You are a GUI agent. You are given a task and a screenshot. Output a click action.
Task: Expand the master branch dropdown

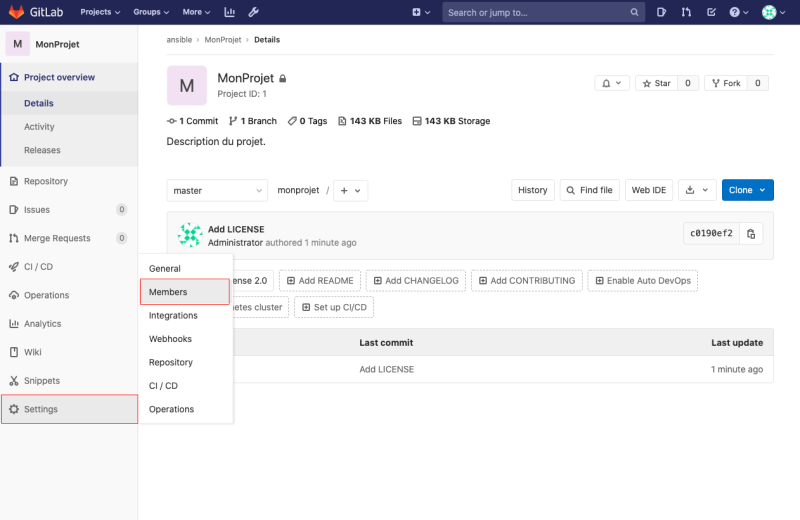pos(217,190)
